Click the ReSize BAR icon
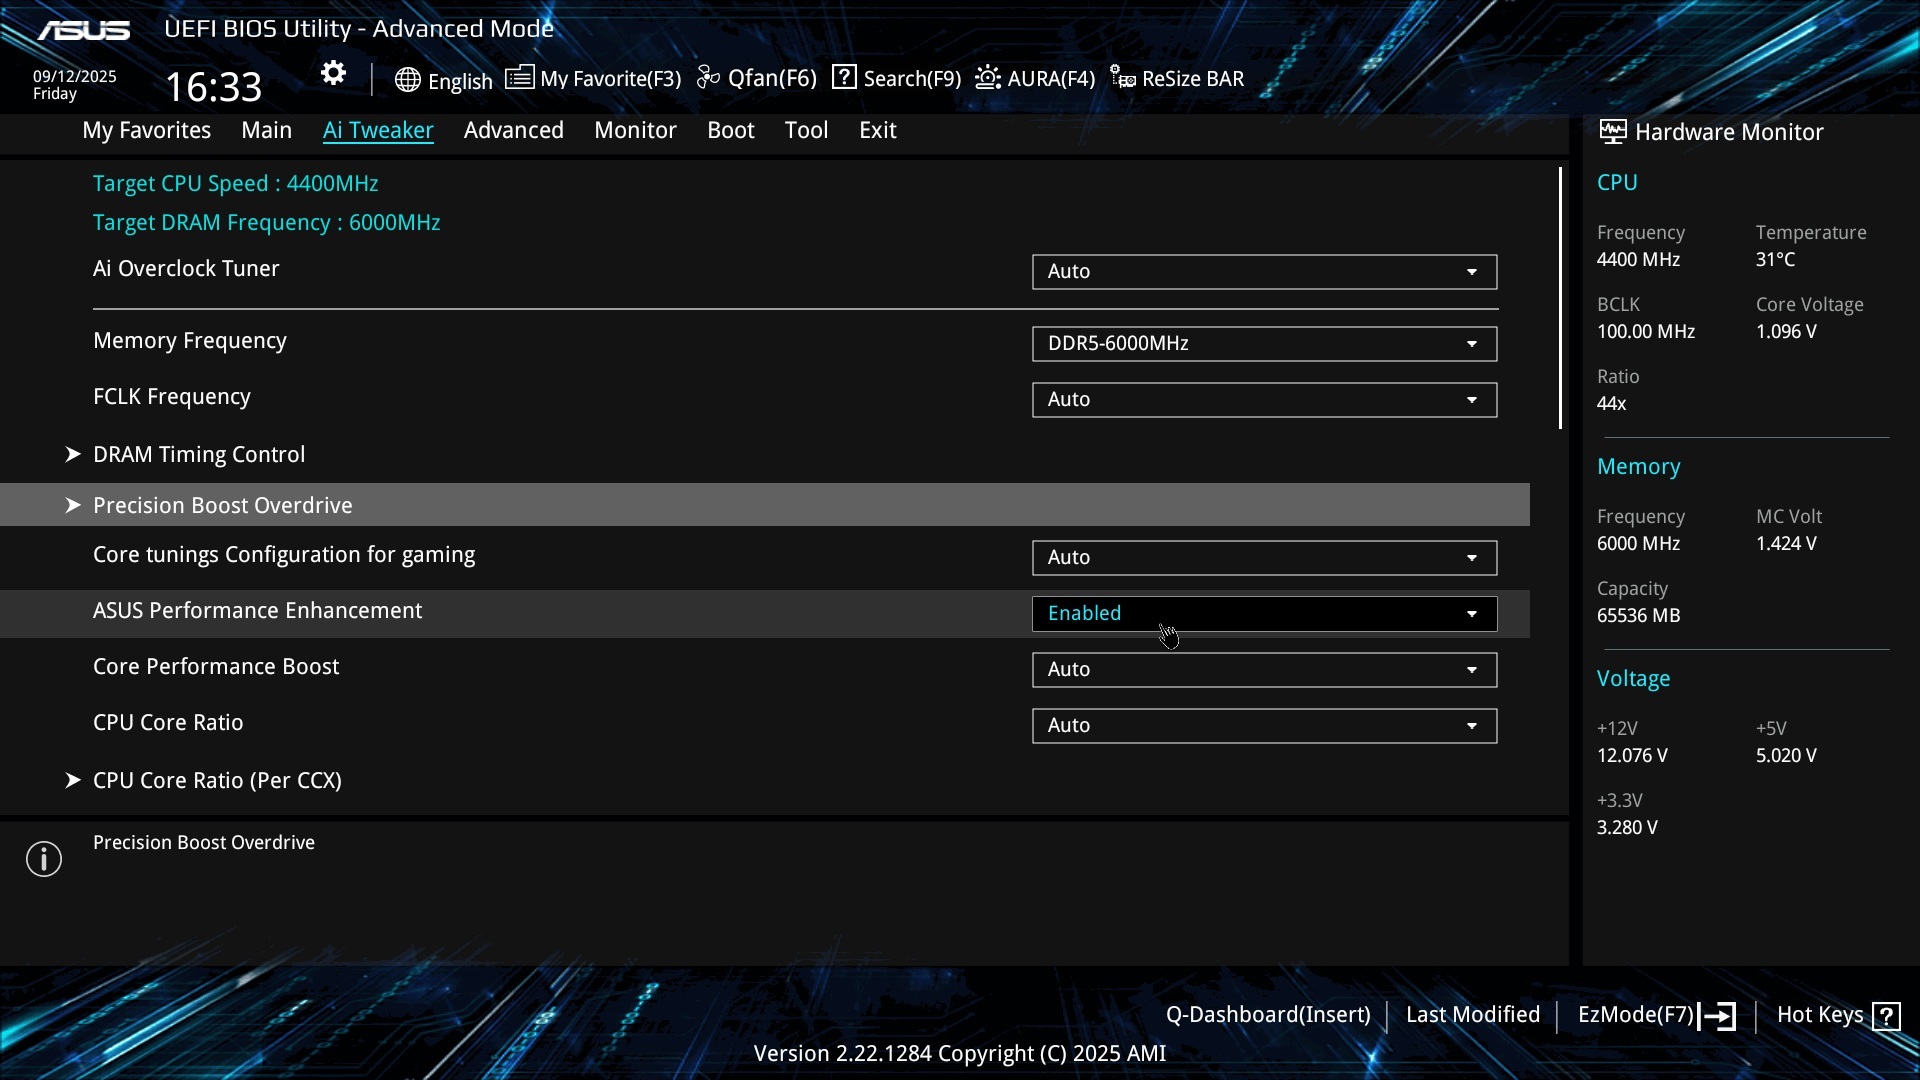Screen dimensions: 1920x1080 click(x=1123, y=78)
